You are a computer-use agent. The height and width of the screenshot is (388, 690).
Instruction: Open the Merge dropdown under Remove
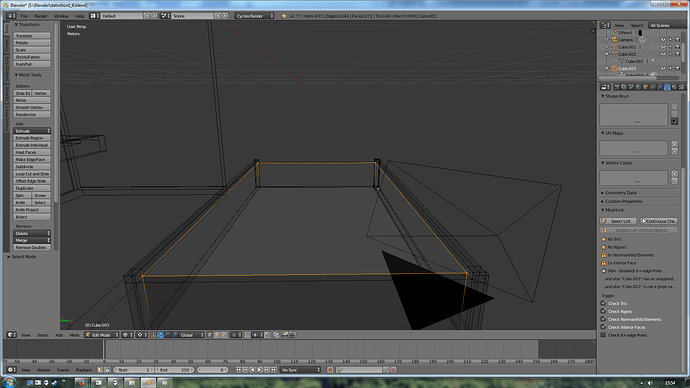point(32,241)
